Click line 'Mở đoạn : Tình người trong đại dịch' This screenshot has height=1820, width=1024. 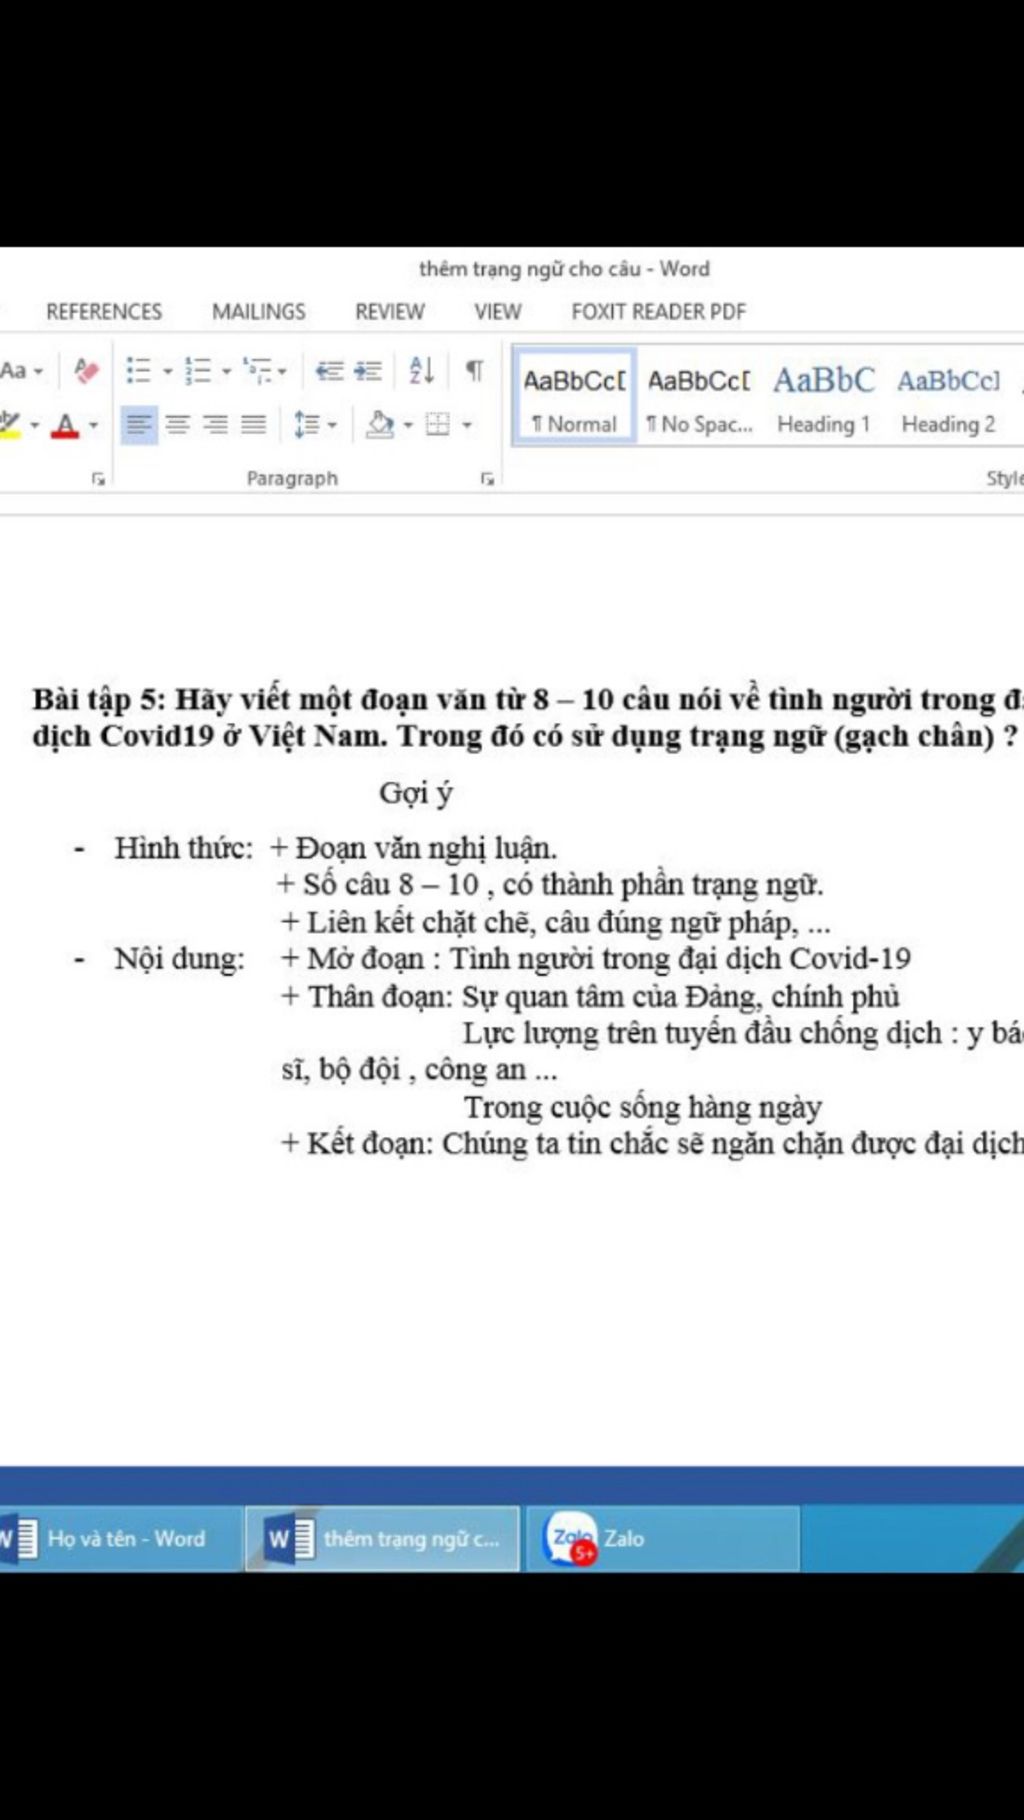pos(596,959)
